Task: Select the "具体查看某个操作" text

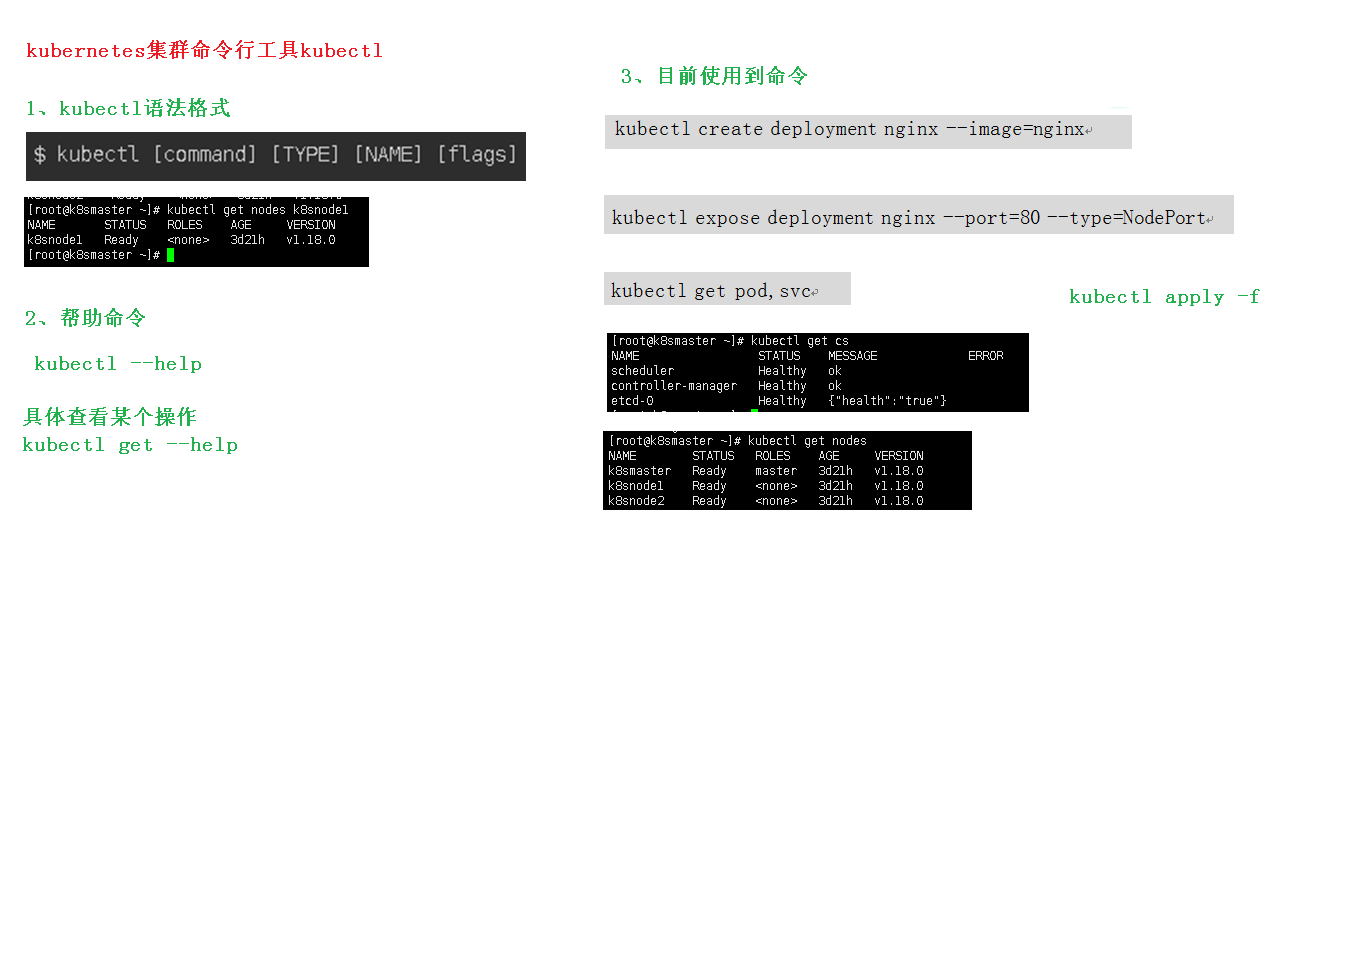Action: click(x=110, y=417)
